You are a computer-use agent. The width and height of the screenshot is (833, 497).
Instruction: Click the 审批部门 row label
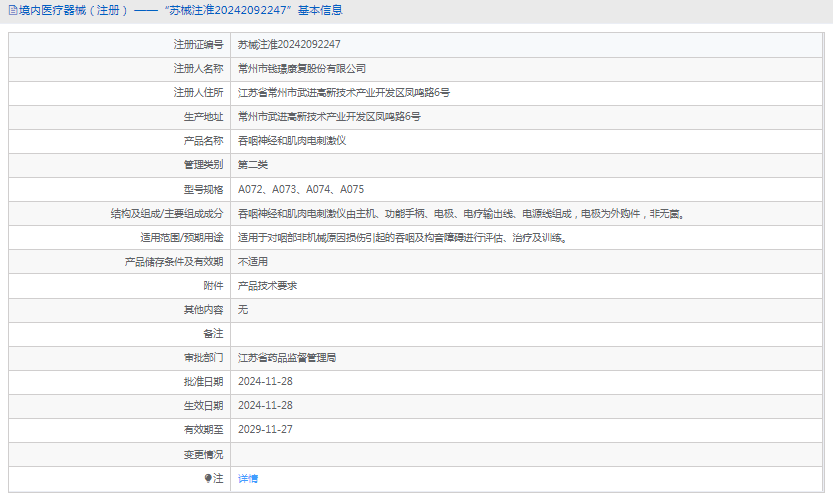(x=203, y=357)
